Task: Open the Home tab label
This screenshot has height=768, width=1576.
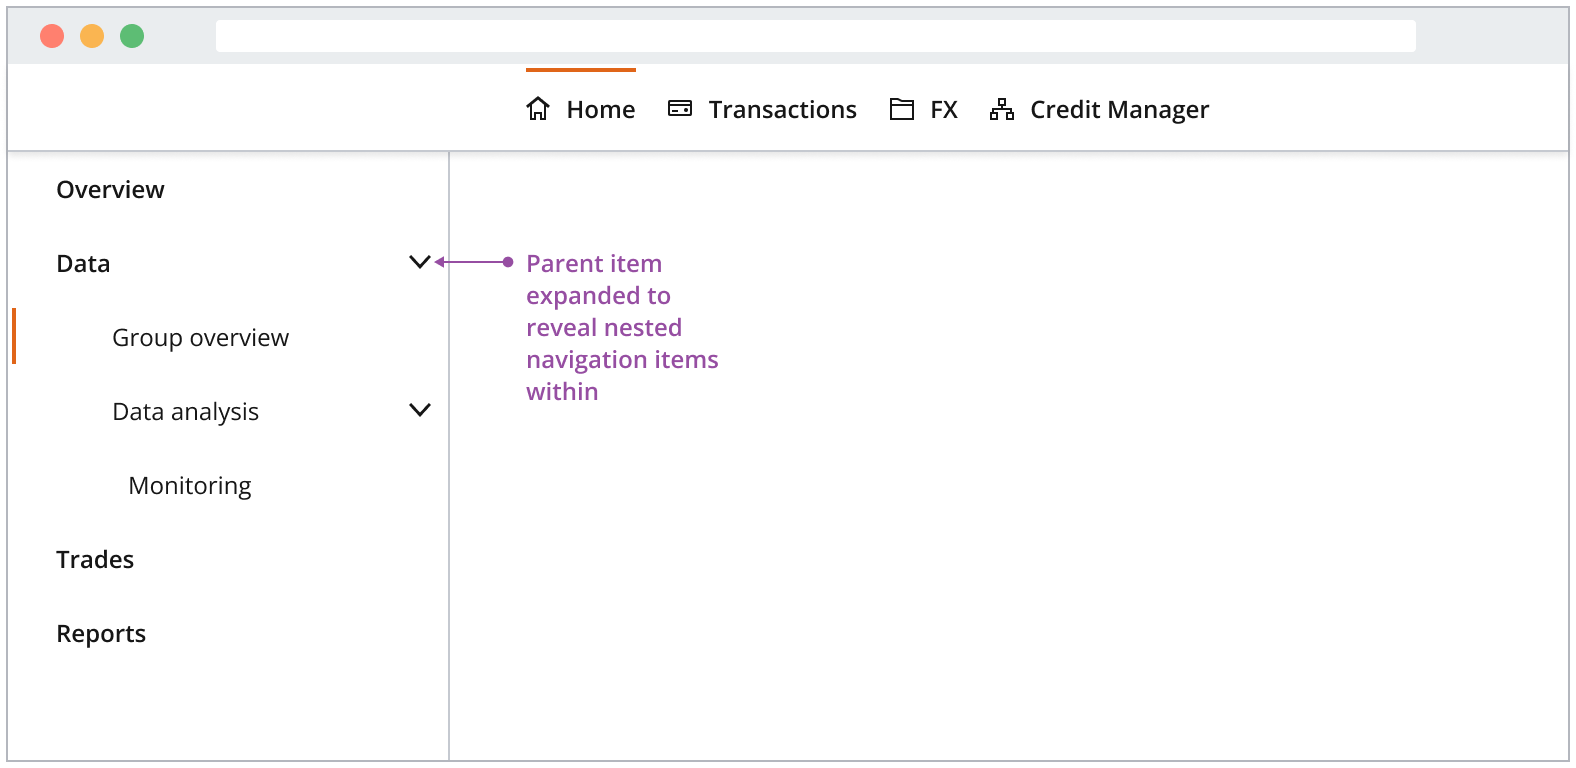Action: coord(600,110)
